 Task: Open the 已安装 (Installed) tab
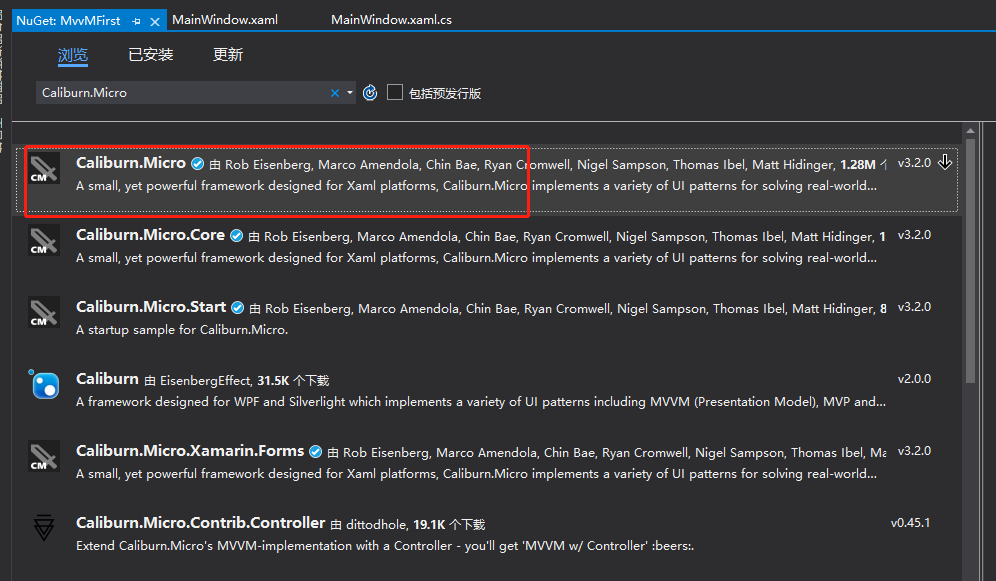151,55
